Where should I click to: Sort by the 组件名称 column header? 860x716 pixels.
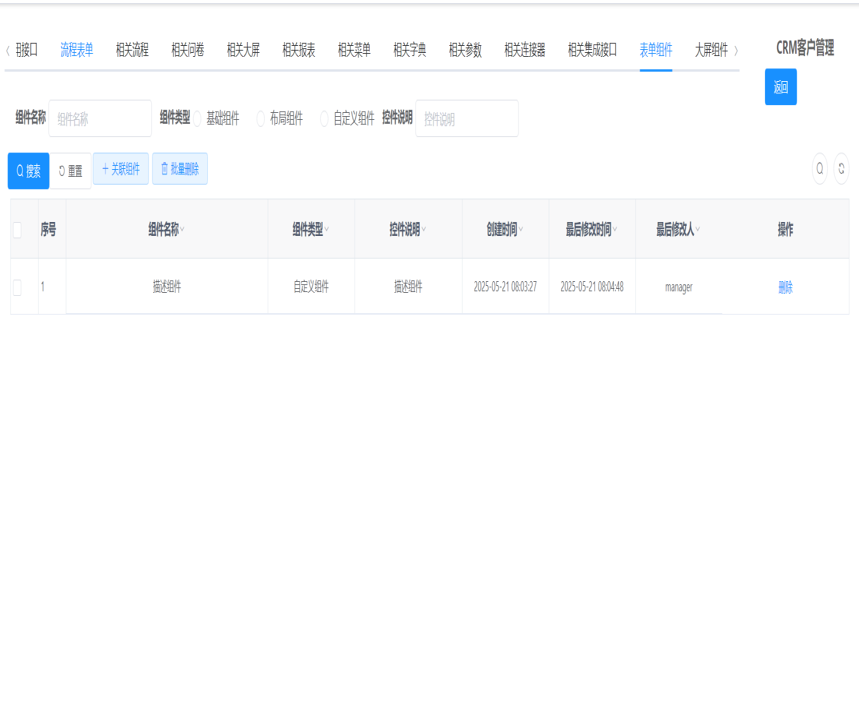point(165,230)
